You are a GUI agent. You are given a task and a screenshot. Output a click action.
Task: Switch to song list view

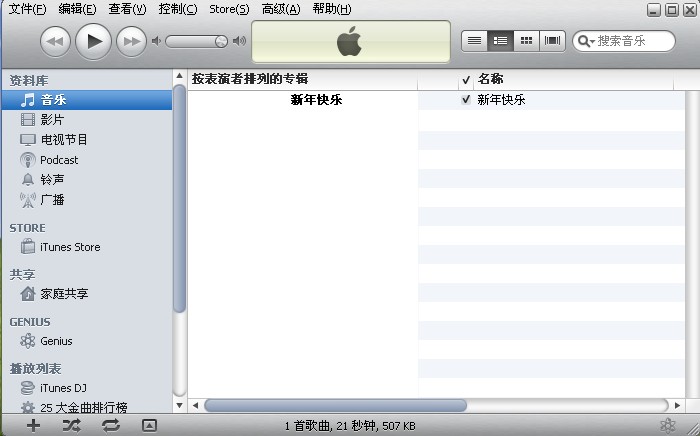click(474, 41)
